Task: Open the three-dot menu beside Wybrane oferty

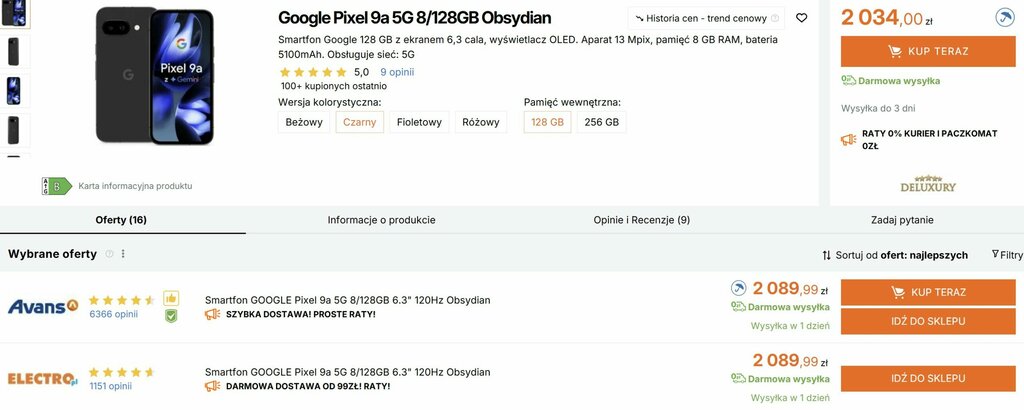Action: (123, 254)
